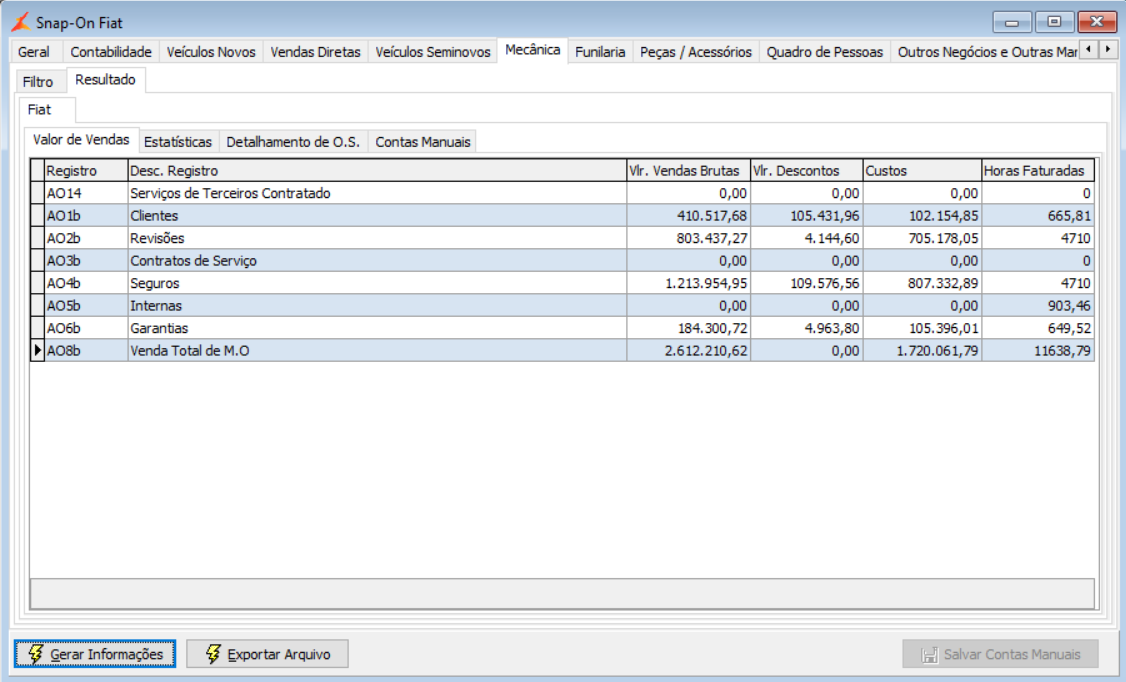Open the Veículos Novos tab

click(211, 52)
